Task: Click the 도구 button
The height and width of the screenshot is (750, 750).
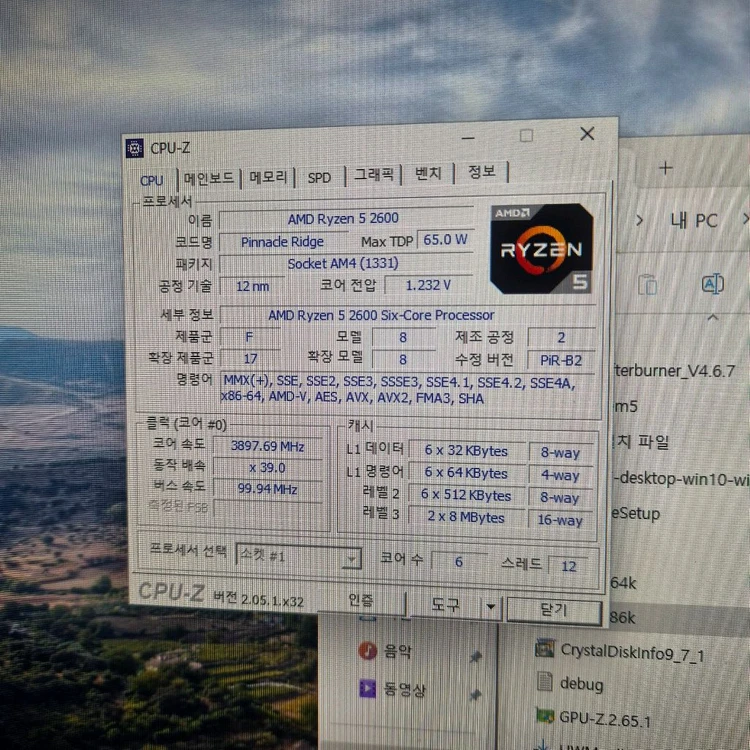Action: 445,606
